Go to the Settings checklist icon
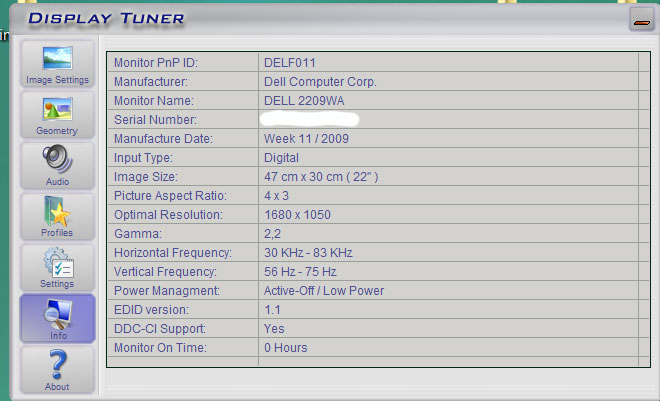Image resolution: width=660 pixels, height=401 pixels. tap(57, 268)
